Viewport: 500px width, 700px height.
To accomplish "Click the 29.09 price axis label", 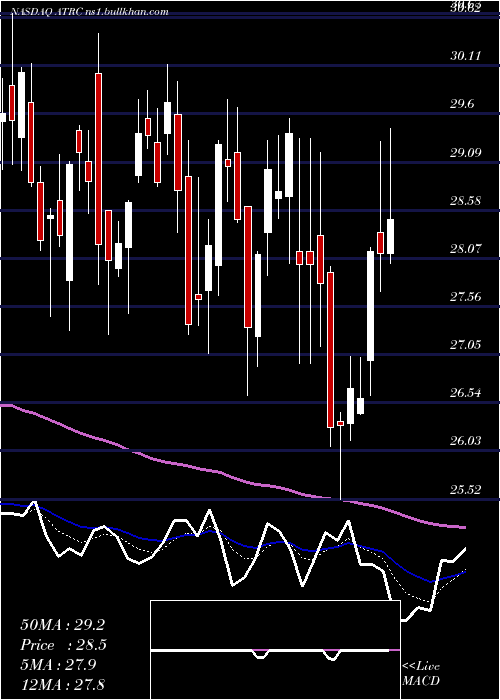I will [466, 153].
